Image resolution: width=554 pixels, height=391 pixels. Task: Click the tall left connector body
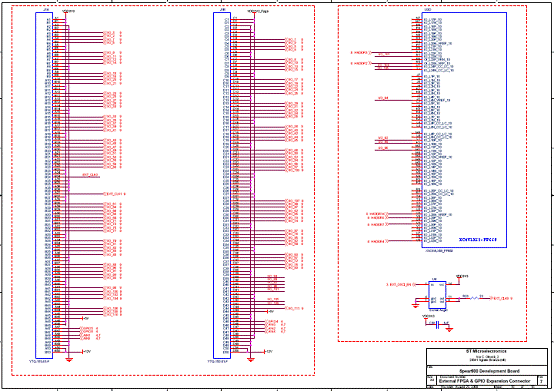(x=44, y=185)
